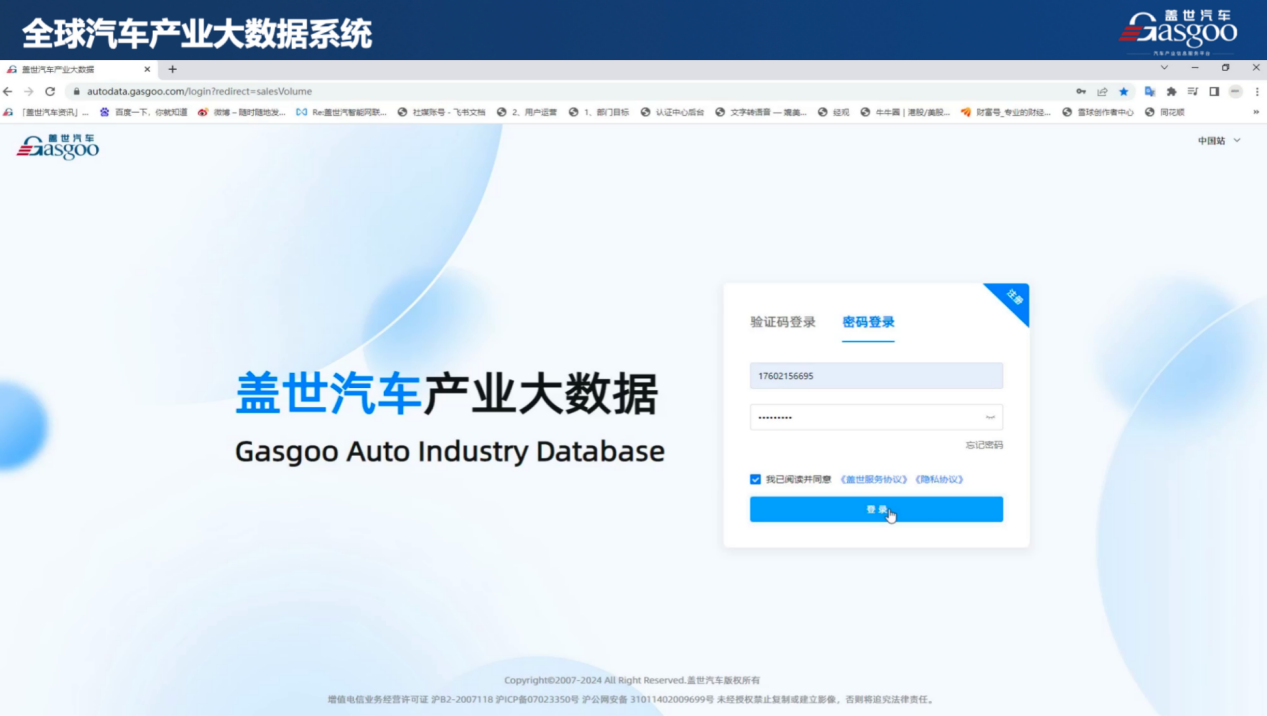Open the 盖世汽车资讯 bookmark

47,112
